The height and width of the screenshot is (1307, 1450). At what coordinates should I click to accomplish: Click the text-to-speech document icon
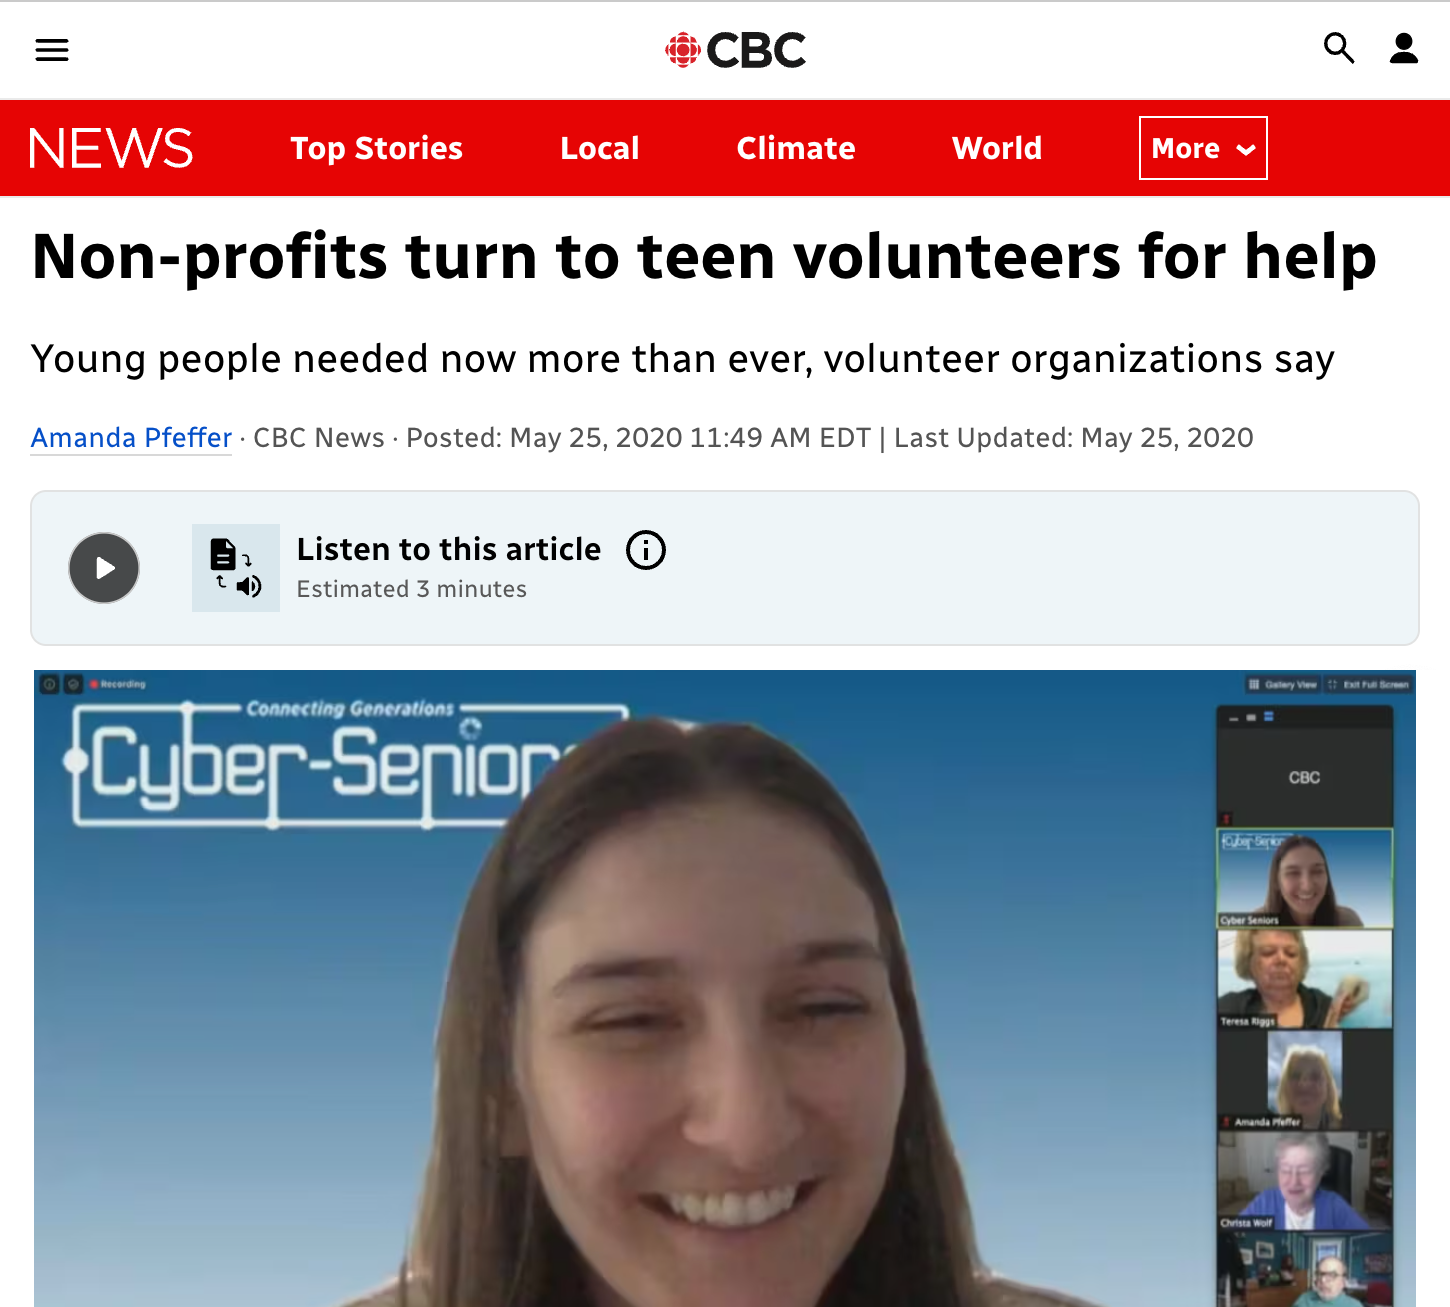coord(236,568)
